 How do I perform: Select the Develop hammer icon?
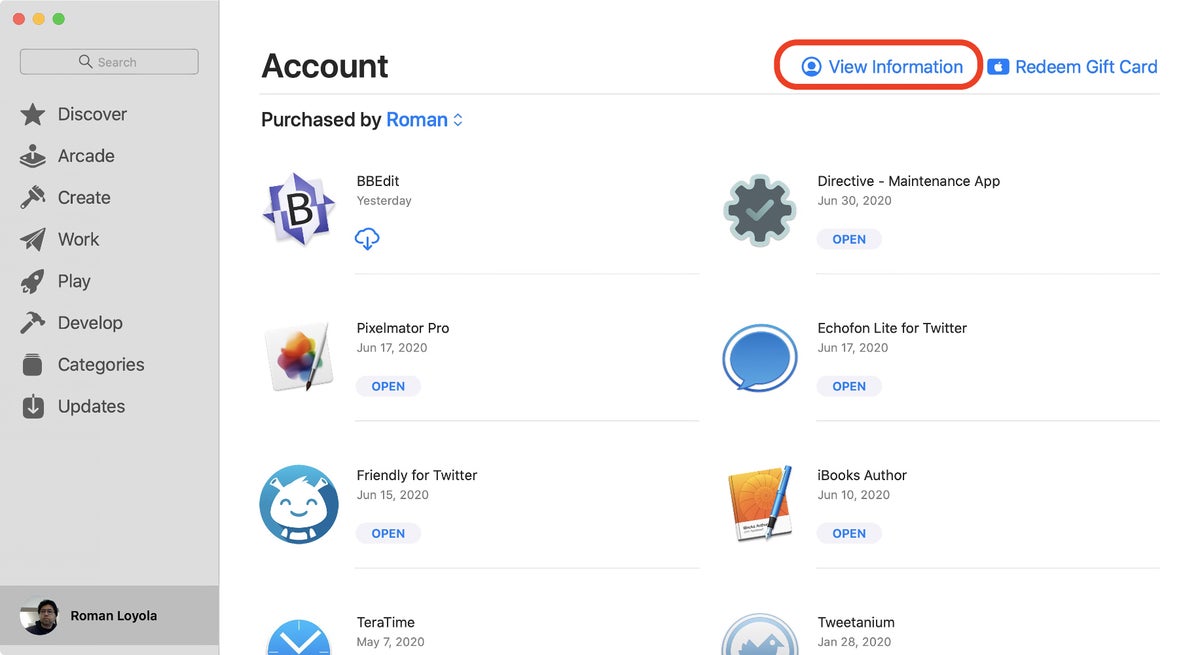[x=33, y=323]
